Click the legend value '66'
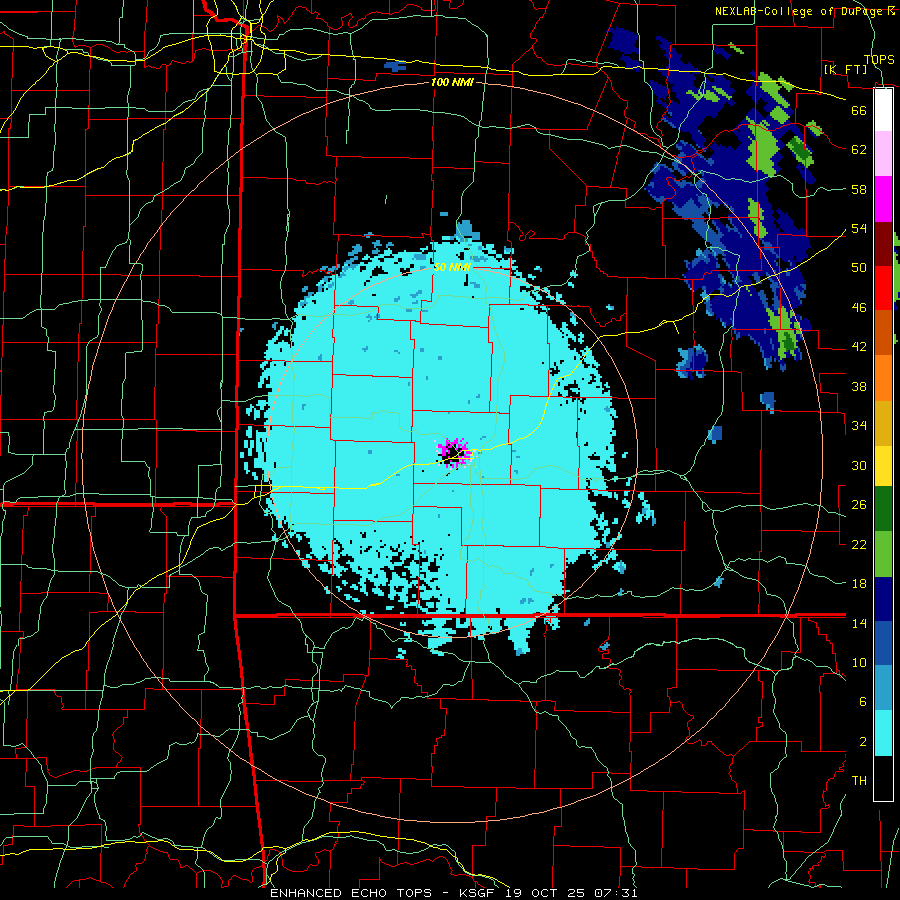900x900 pixels. (859, 110)
